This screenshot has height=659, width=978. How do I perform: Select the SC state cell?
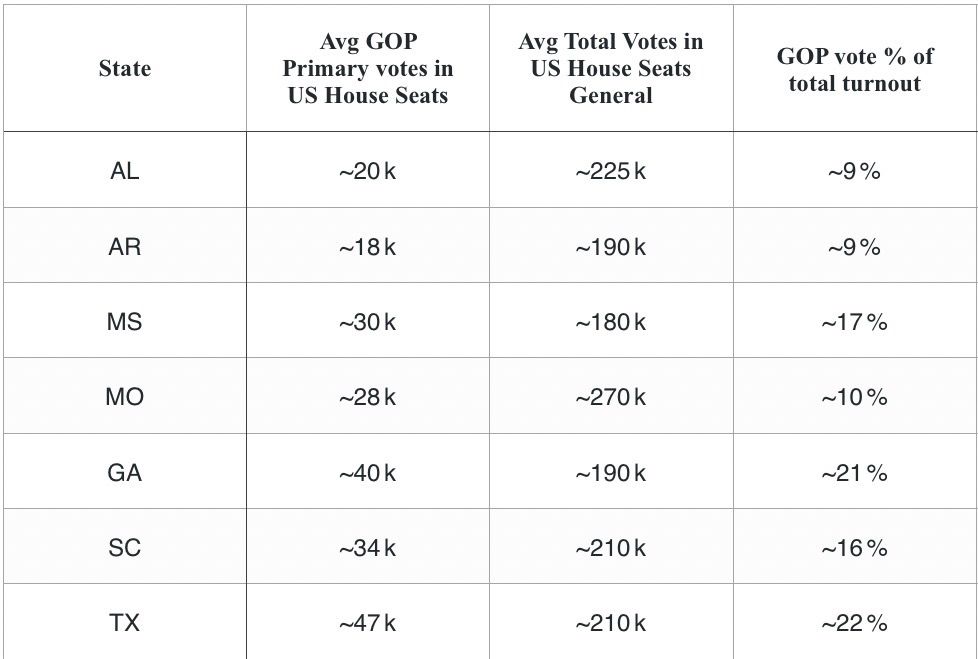(x=125, y=547)
